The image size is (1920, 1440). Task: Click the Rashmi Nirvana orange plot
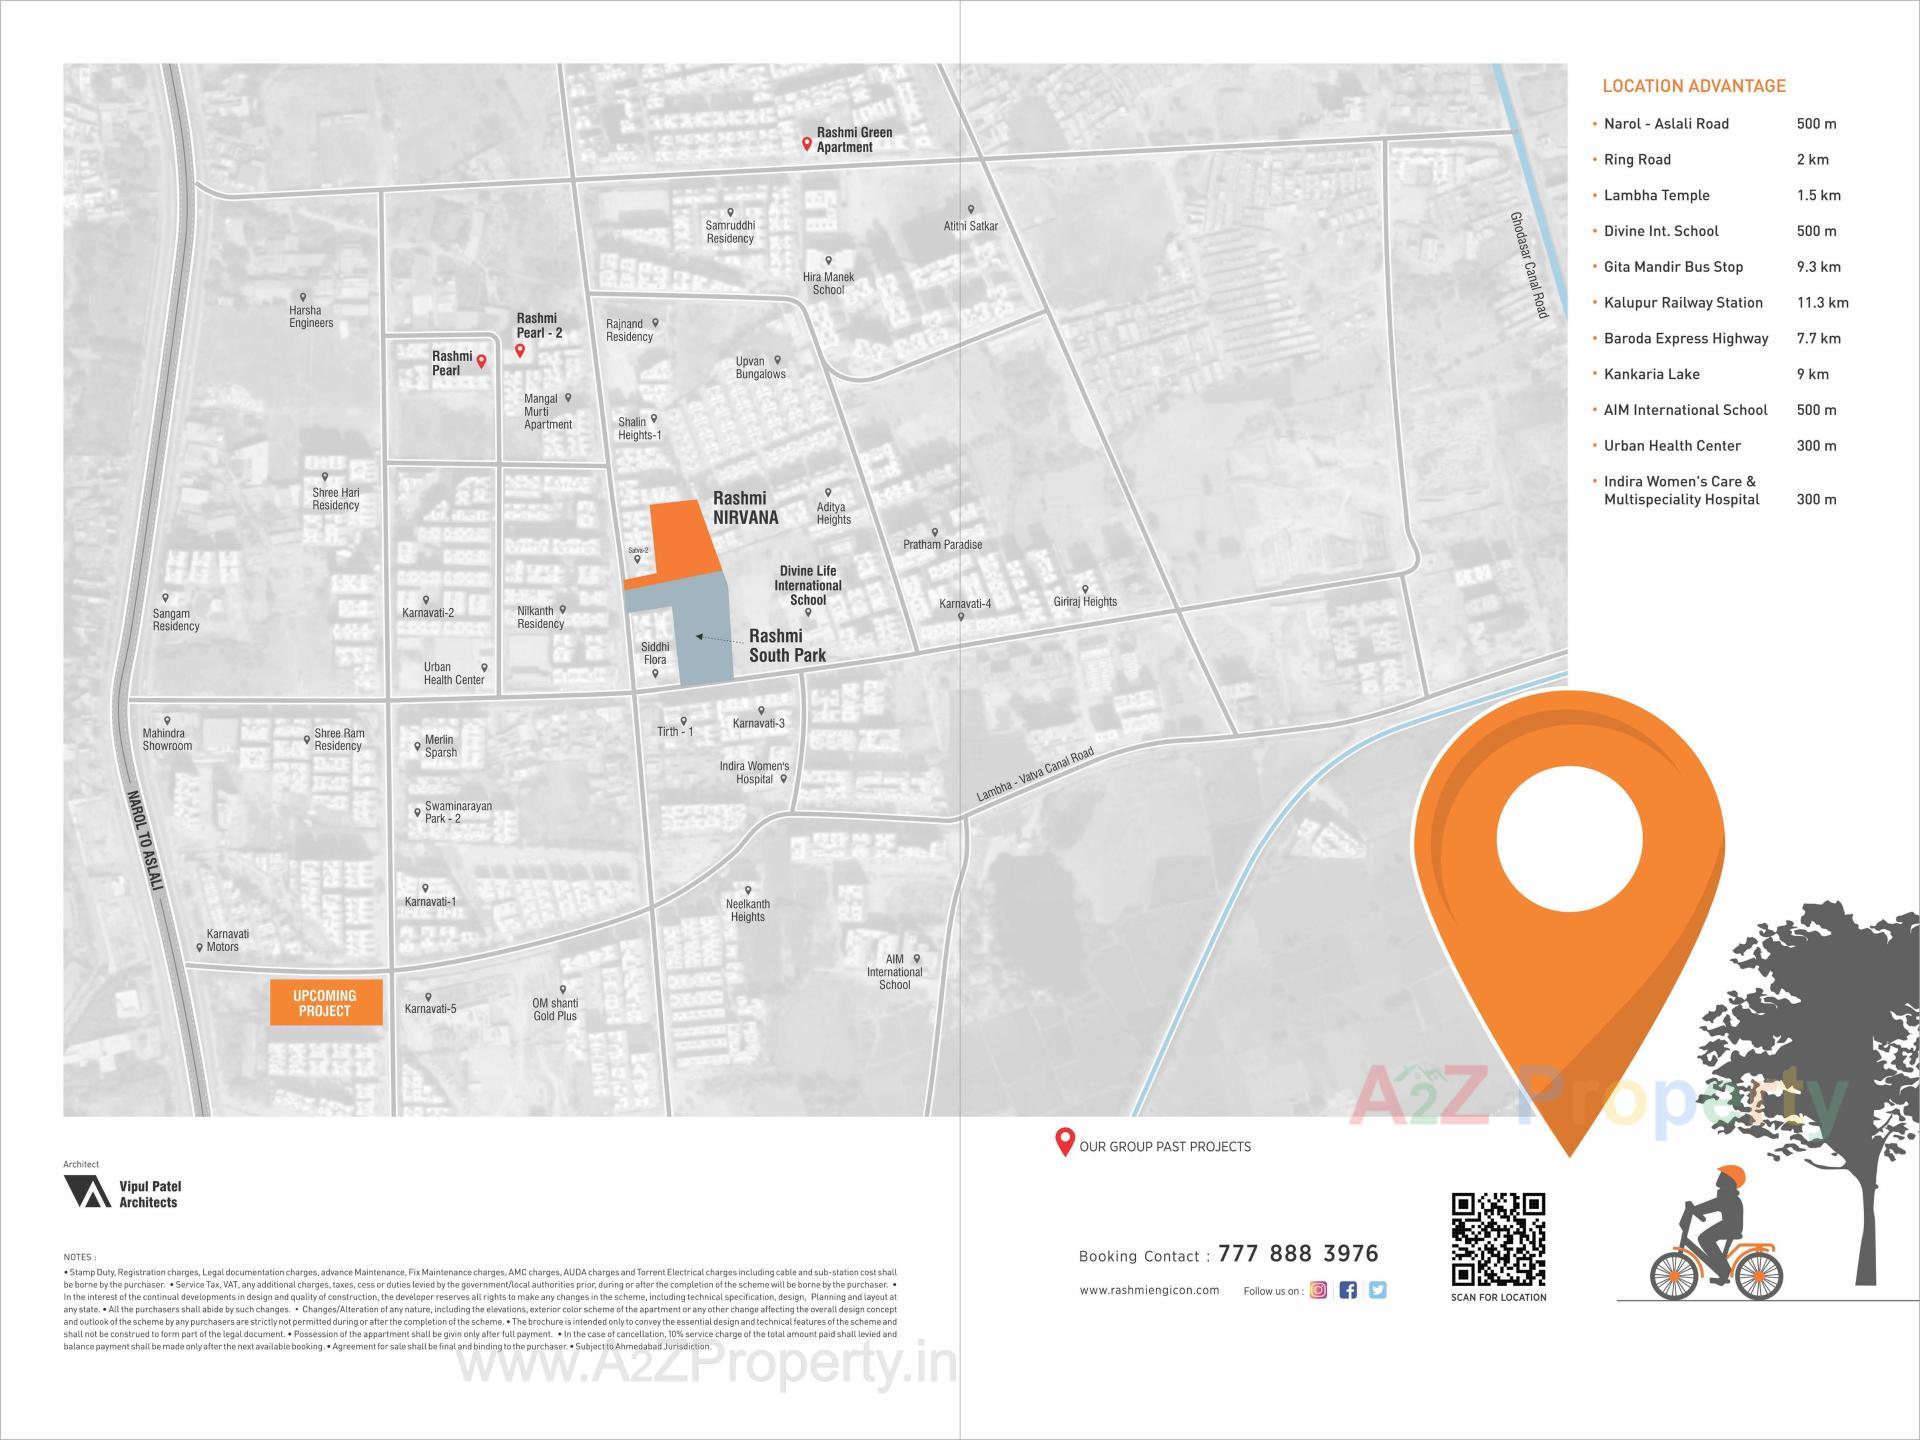681,540
